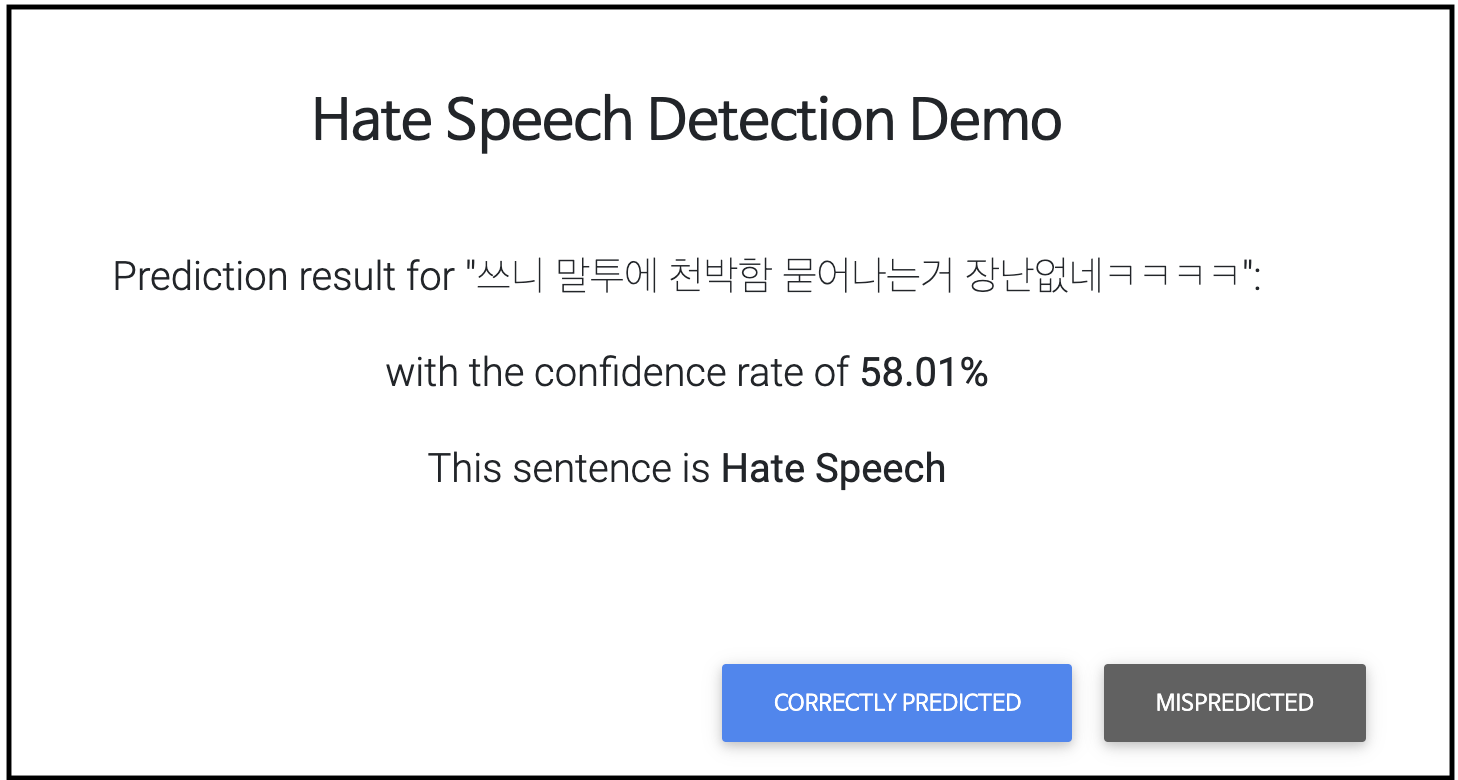Image resolution: width=1458 pixels, height=780 pixels.
Task: Click the "with the confidence rate of" text
Action: [618, 373]
